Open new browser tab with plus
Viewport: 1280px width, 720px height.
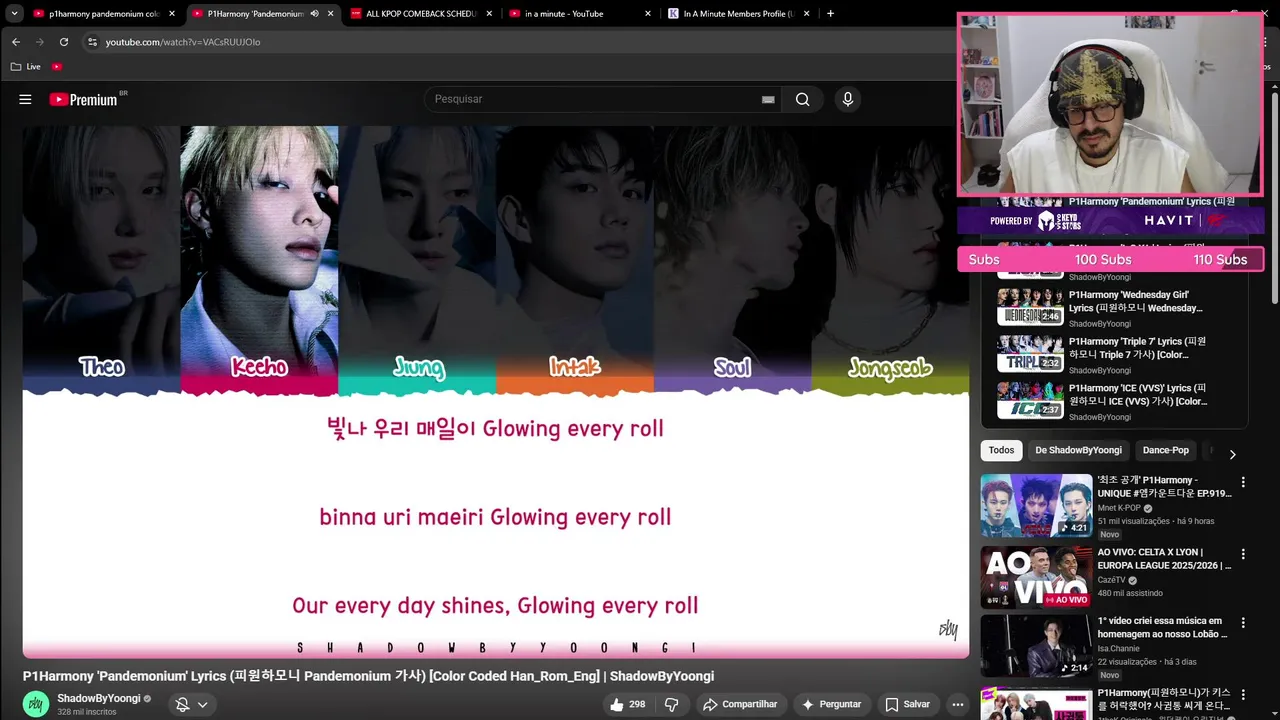pos(830,14)
